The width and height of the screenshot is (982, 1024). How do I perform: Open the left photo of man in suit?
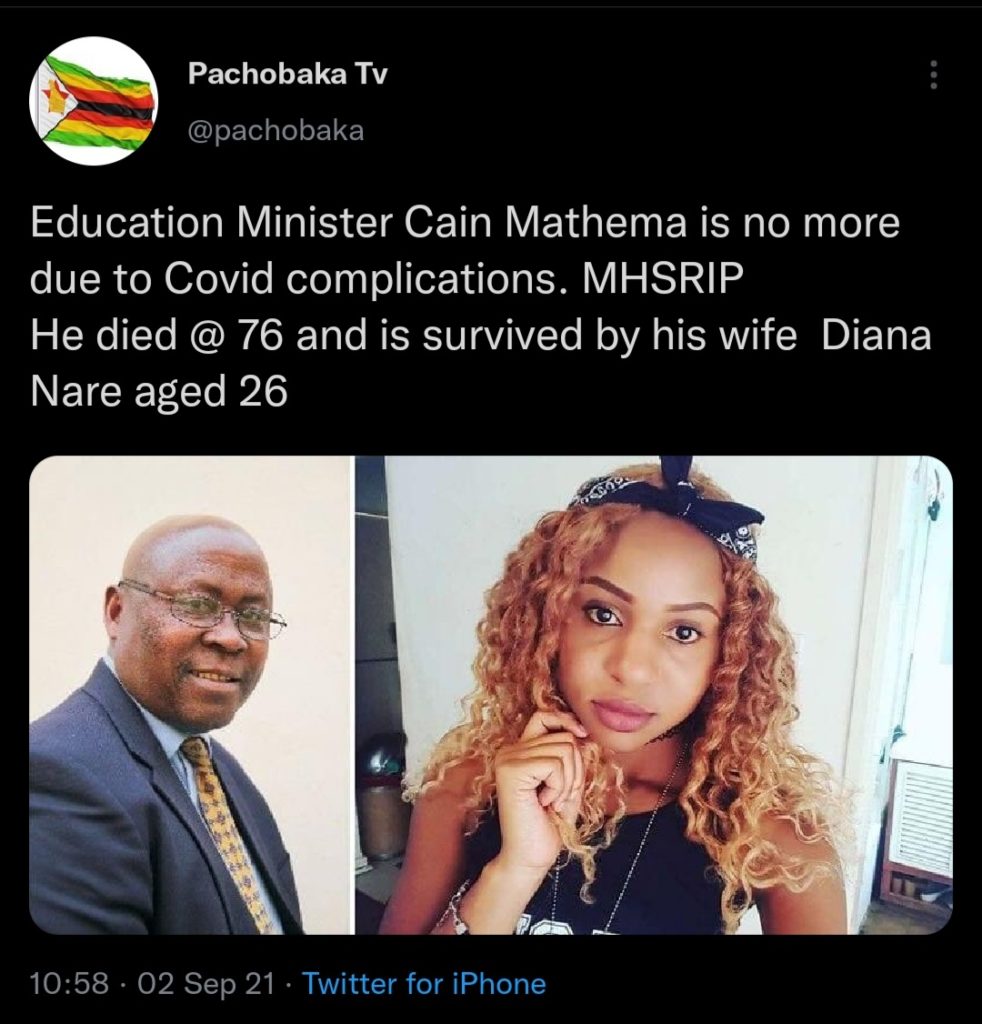pos(190,695)
